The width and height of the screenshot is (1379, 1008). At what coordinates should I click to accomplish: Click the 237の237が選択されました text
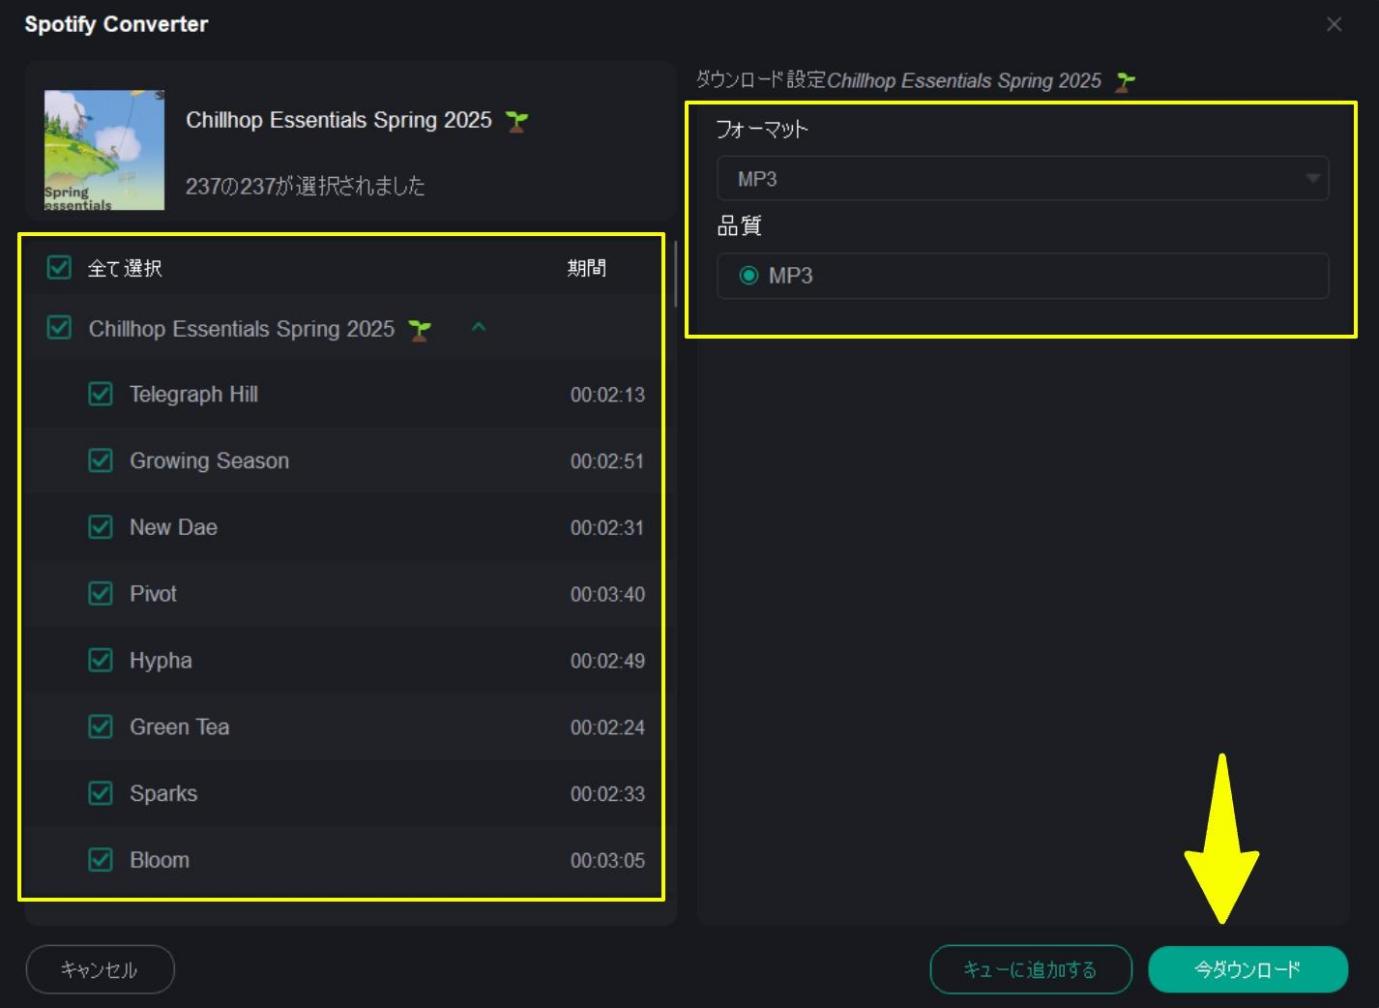click(305, 186)
